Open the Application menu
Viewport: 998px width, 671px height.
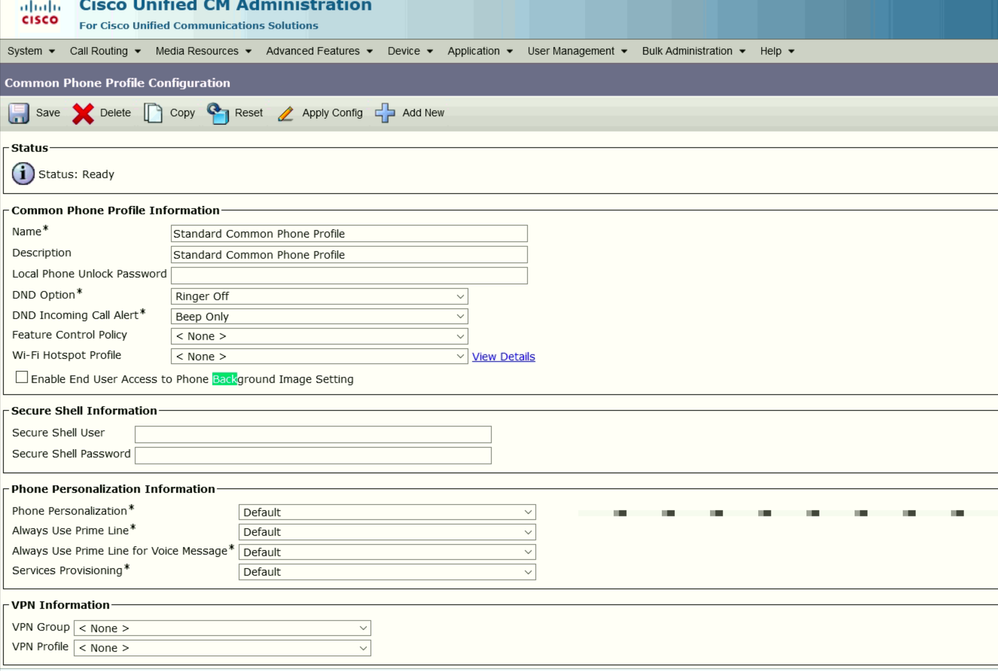click(x=480, y=51)
